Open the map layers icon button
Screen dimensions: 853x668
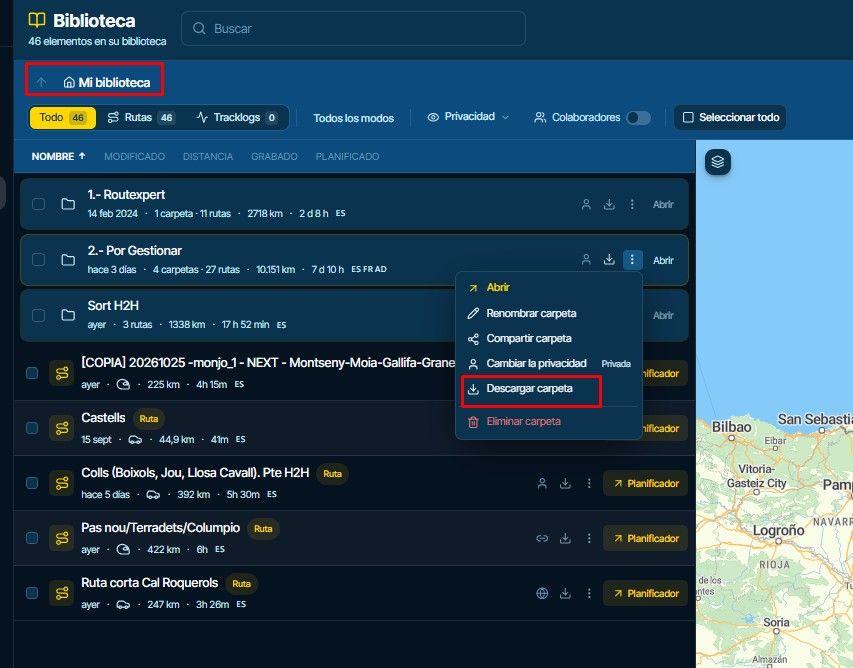(718, 162)
